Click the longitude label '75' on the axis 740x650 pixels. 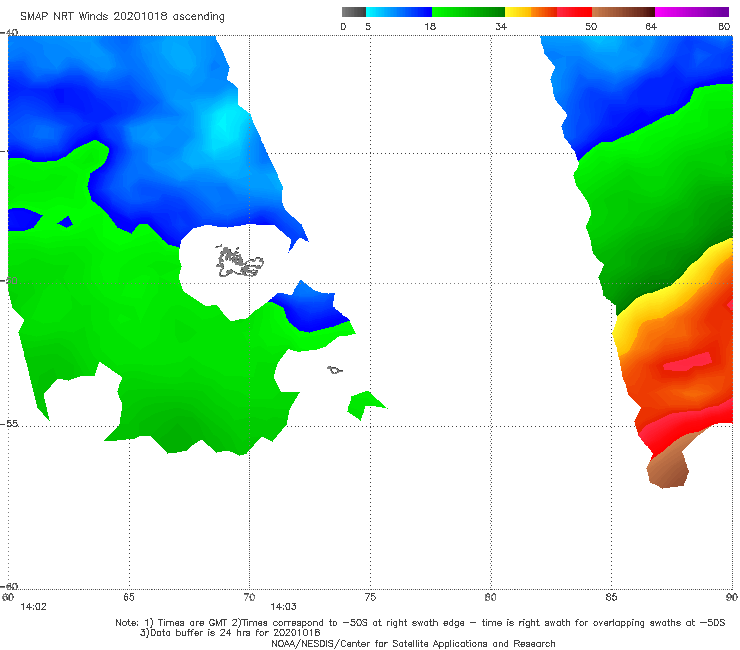370,597
